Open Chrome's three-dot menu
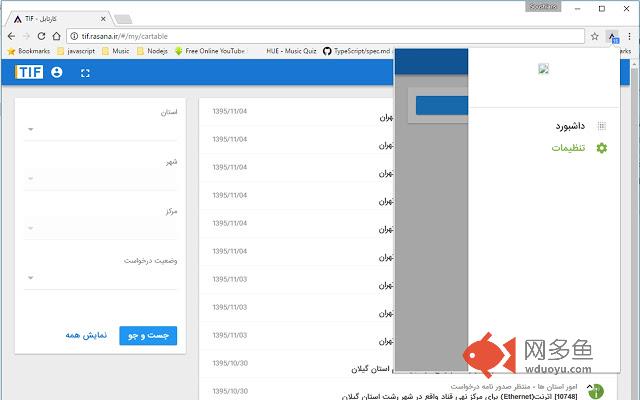The image size is (640, 400). pos(629,36)
